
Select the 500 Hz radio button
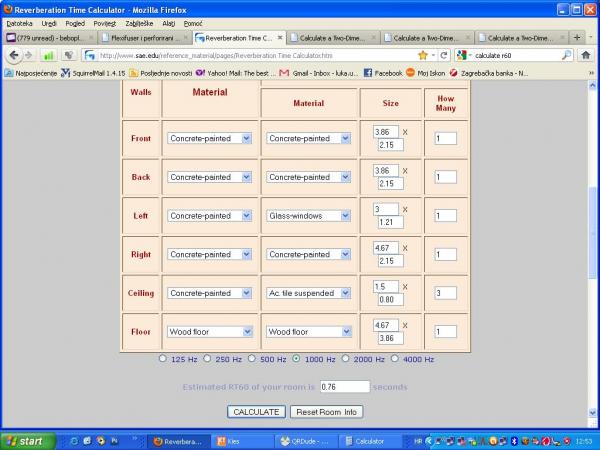[x=253, y=358]
